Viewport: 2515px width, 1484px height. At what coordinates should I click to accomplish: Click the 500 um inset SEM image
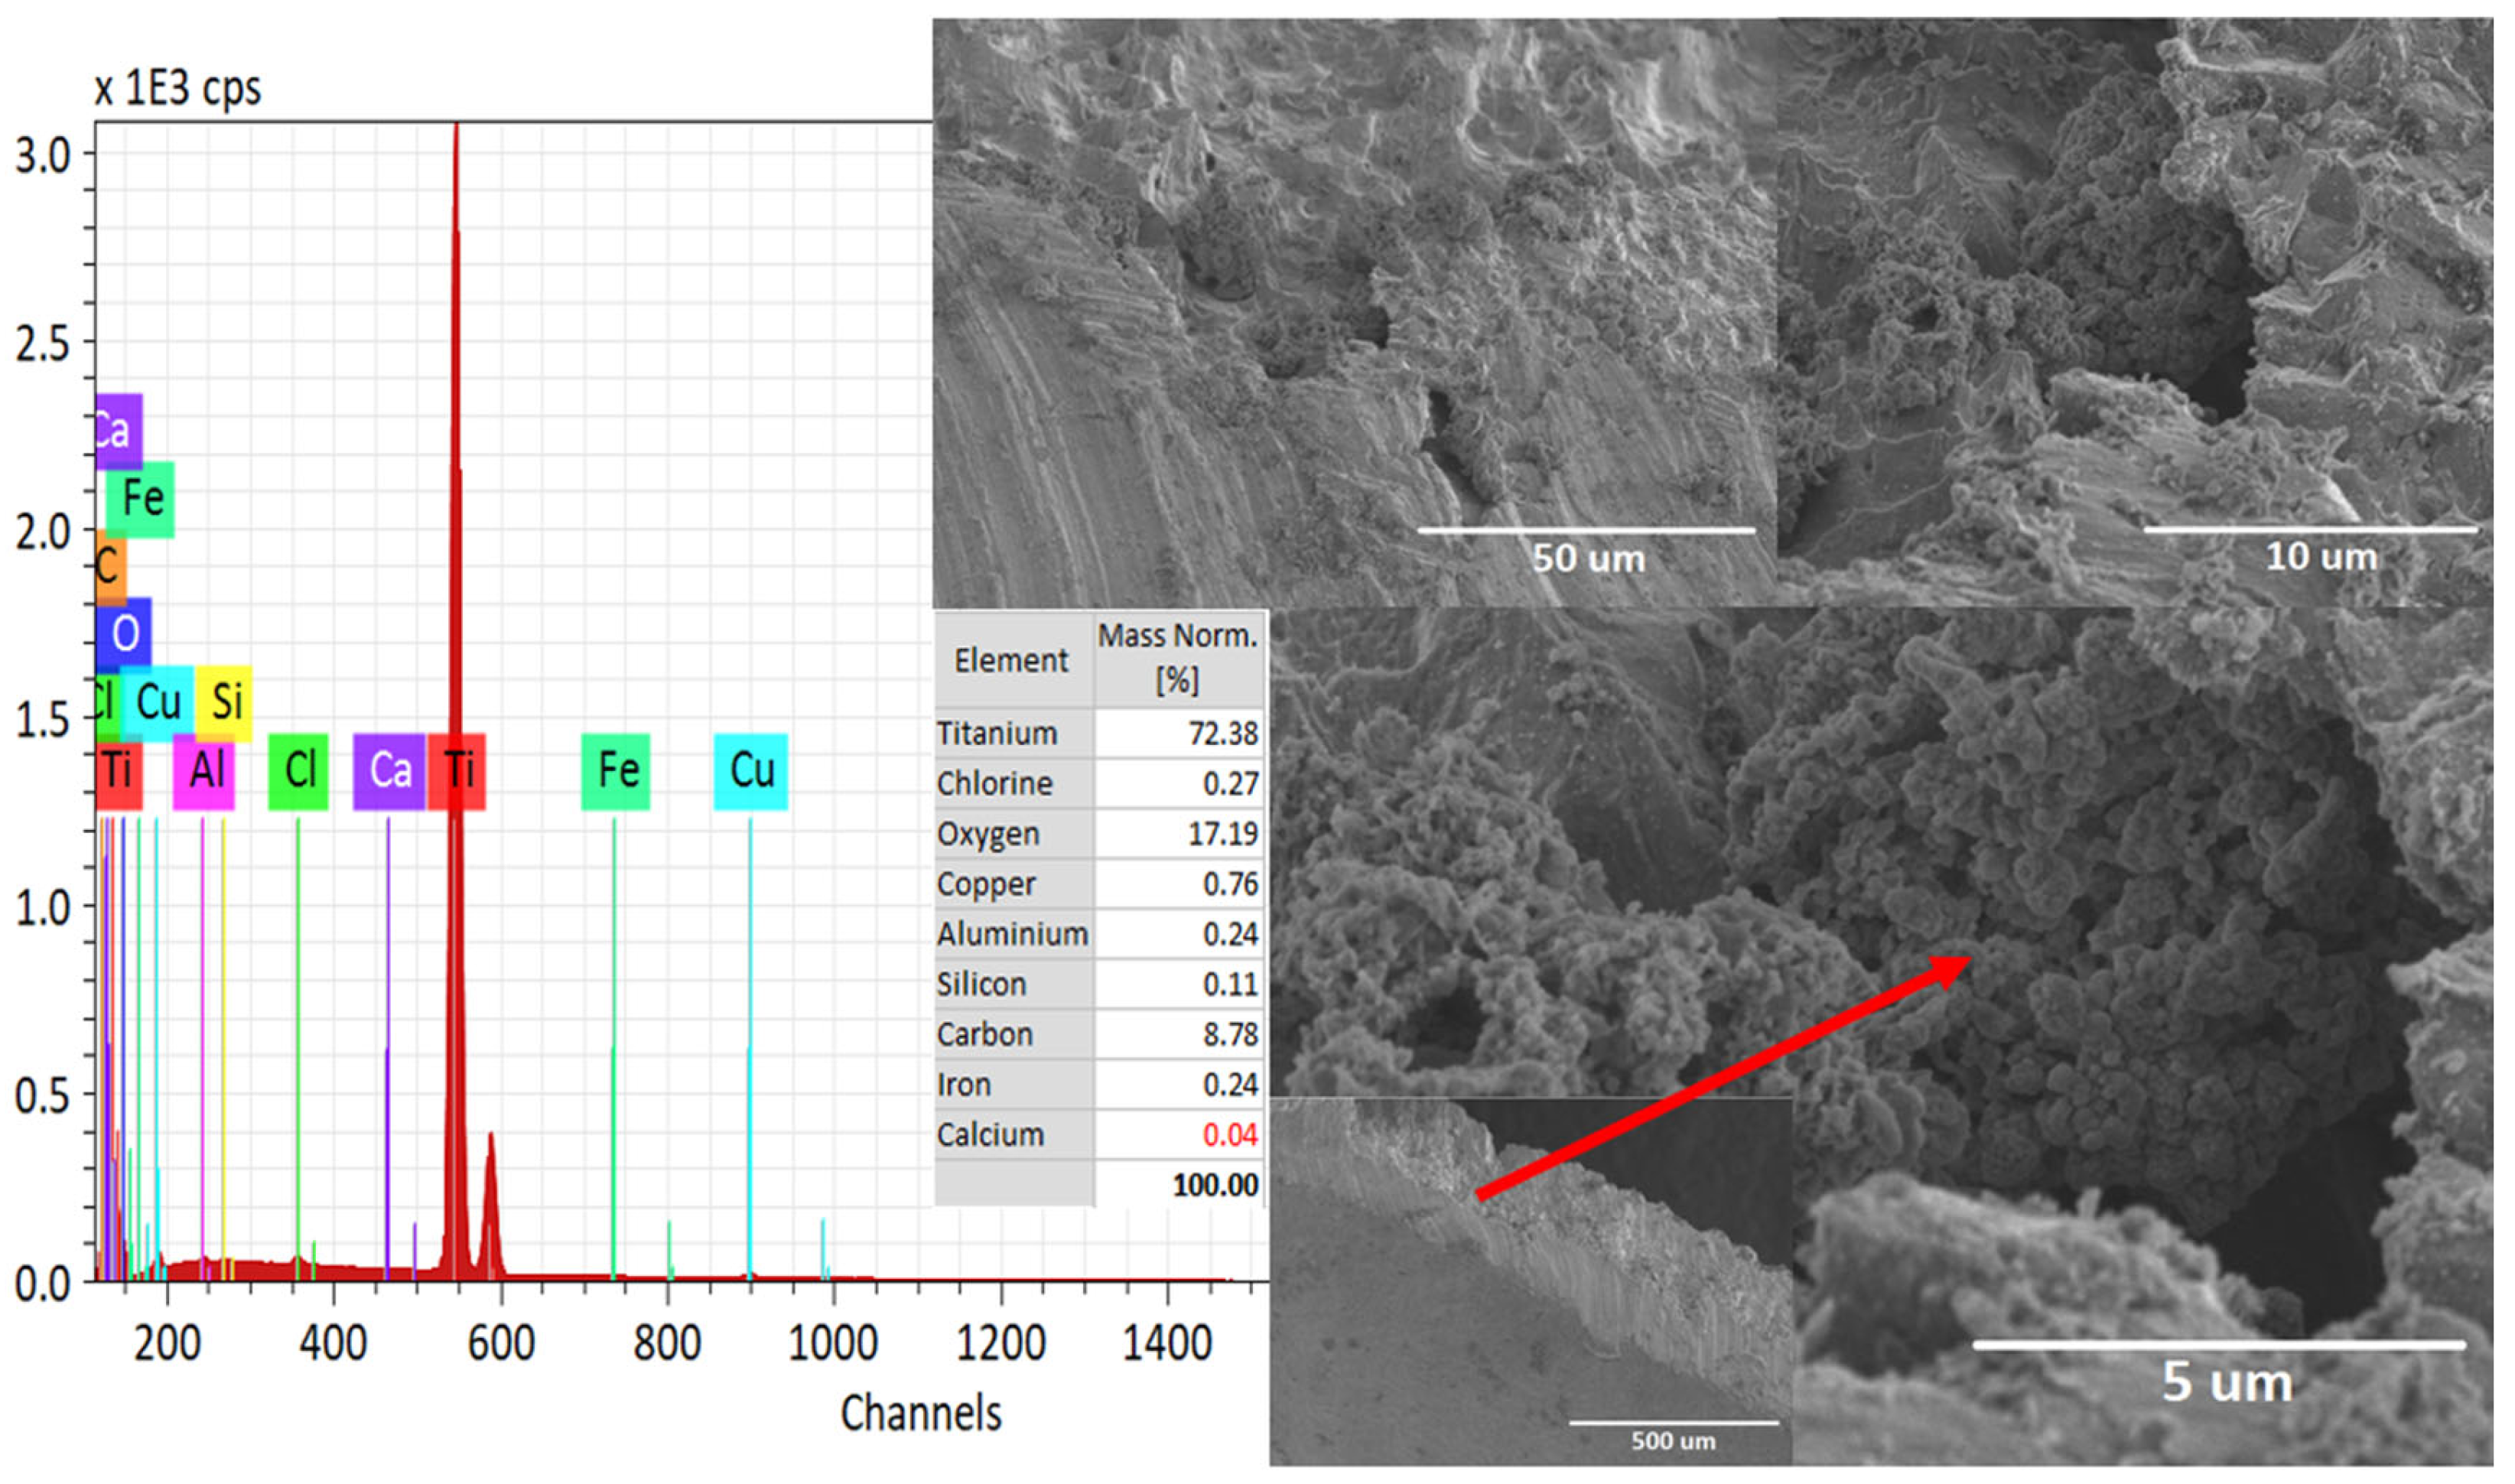click(1530, 1290)
